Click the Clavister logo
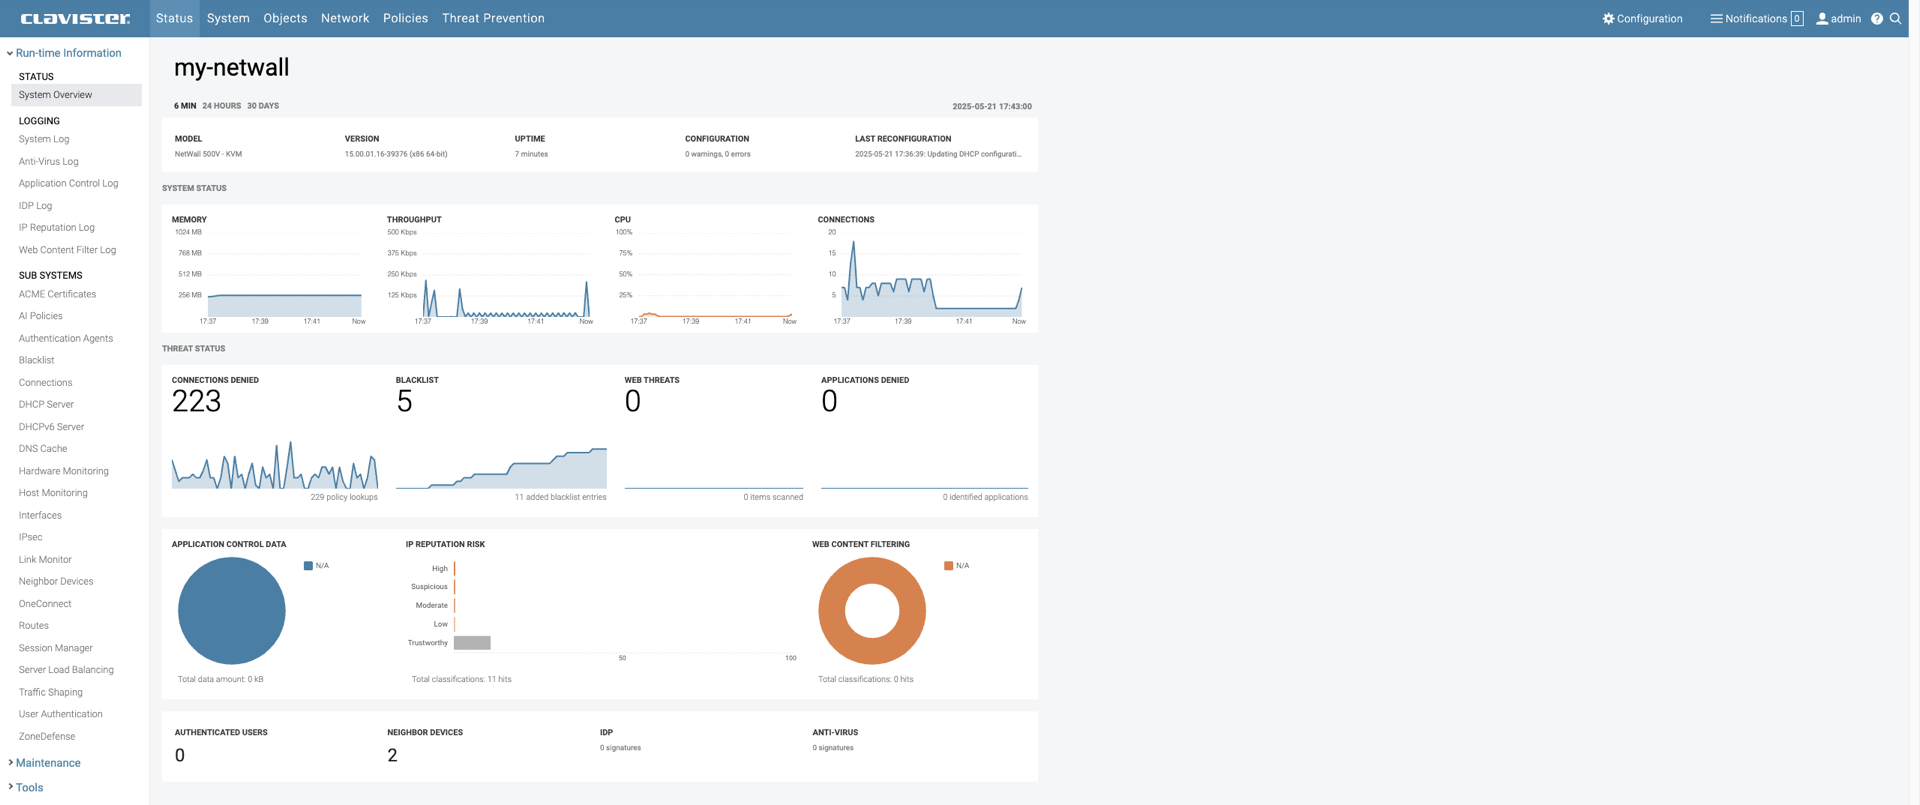 pyautogui.click(x=75, y=18)
